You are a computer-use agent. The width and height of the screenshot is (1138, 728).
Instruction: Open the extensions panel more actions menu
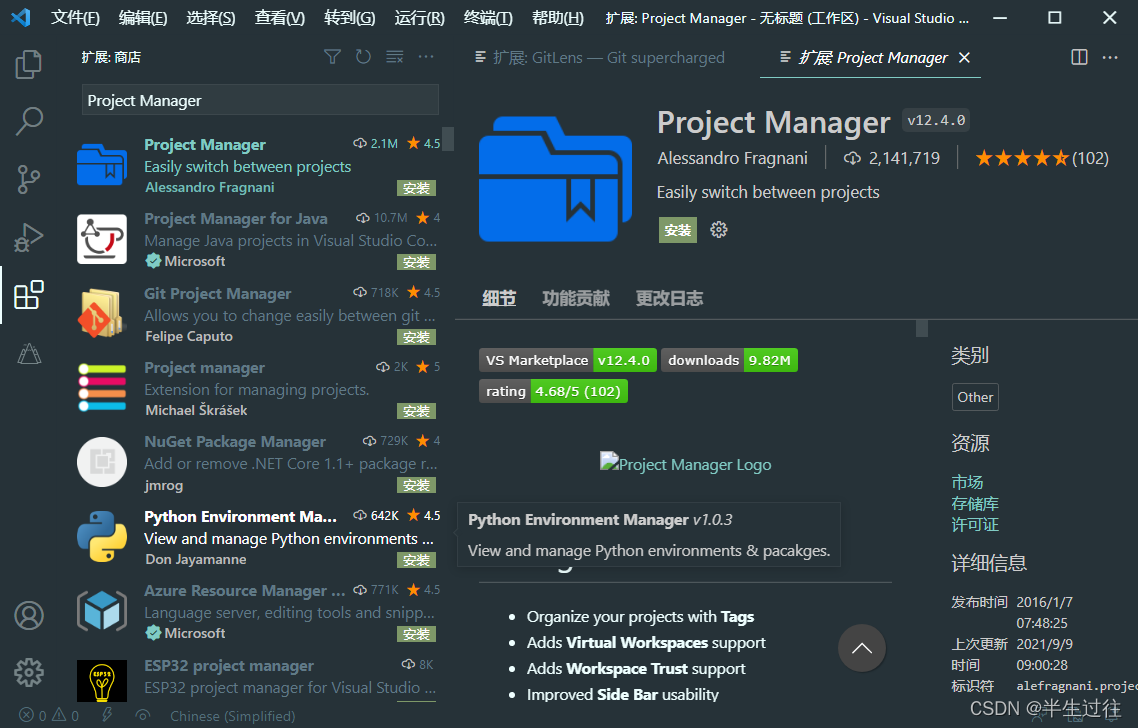click(x=426, y=57)
